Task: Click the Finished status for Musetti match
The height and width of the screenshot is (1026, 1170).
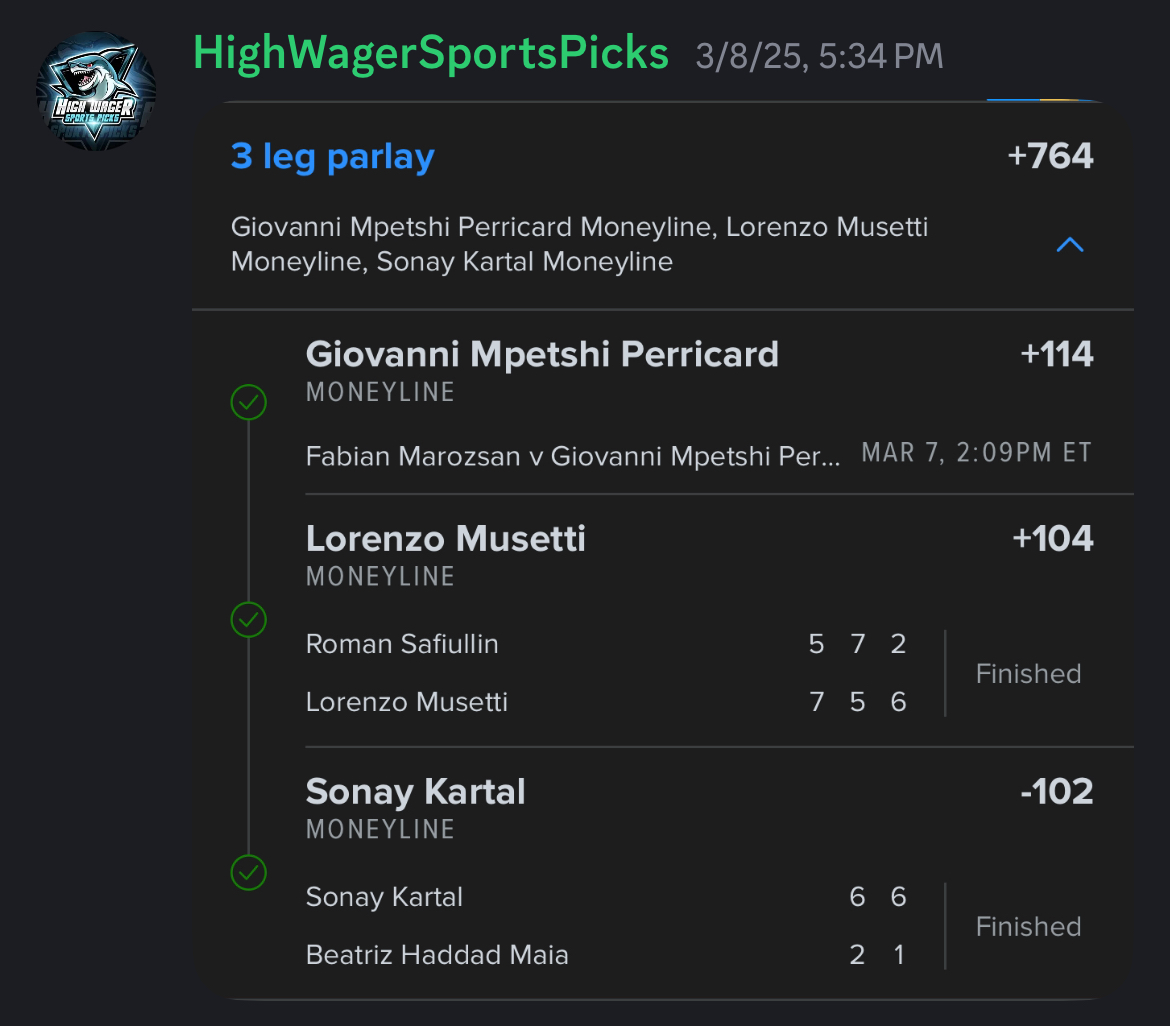Action: click(1028, 674)
